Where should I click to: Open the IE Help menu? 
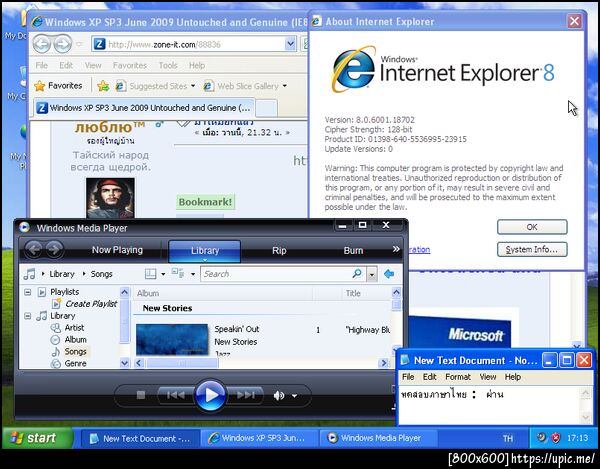point(197,65)
